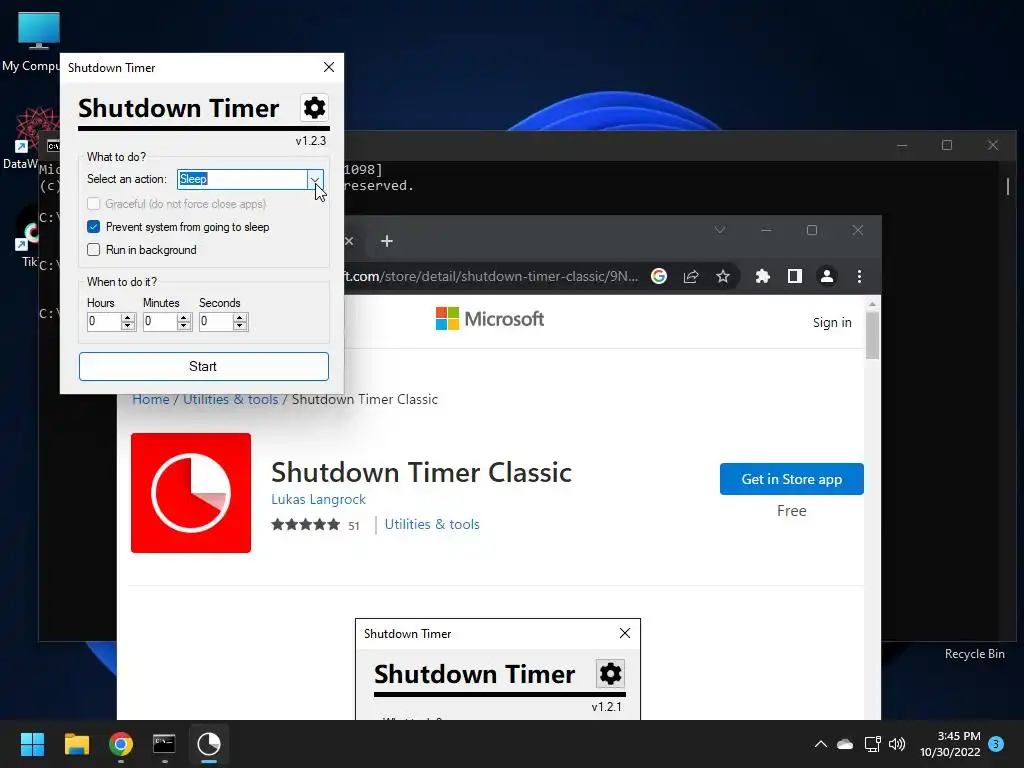
Task: Select Recycle Bin desktop label
Action: coord(974,654)
